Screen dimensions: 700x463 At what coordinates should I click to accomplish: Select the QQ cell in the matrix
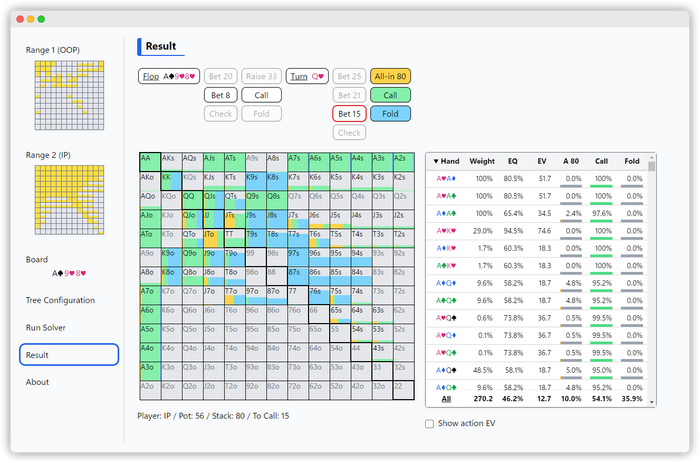(192, 200)
